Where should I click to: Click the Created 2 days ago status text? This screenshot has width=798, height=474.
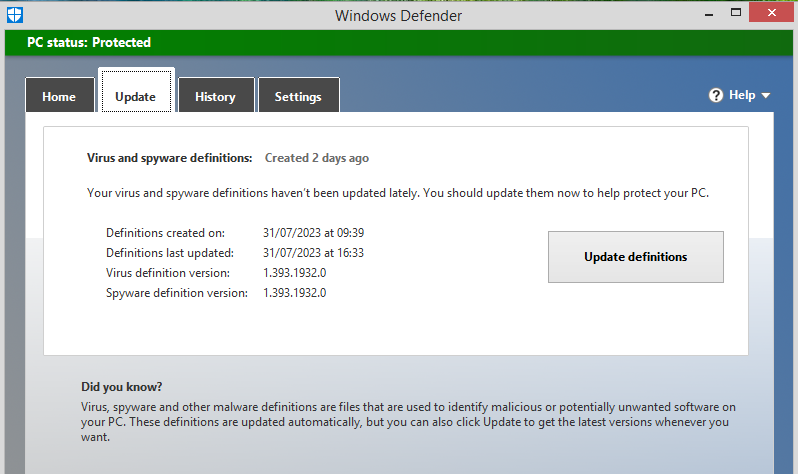[317, 158]
